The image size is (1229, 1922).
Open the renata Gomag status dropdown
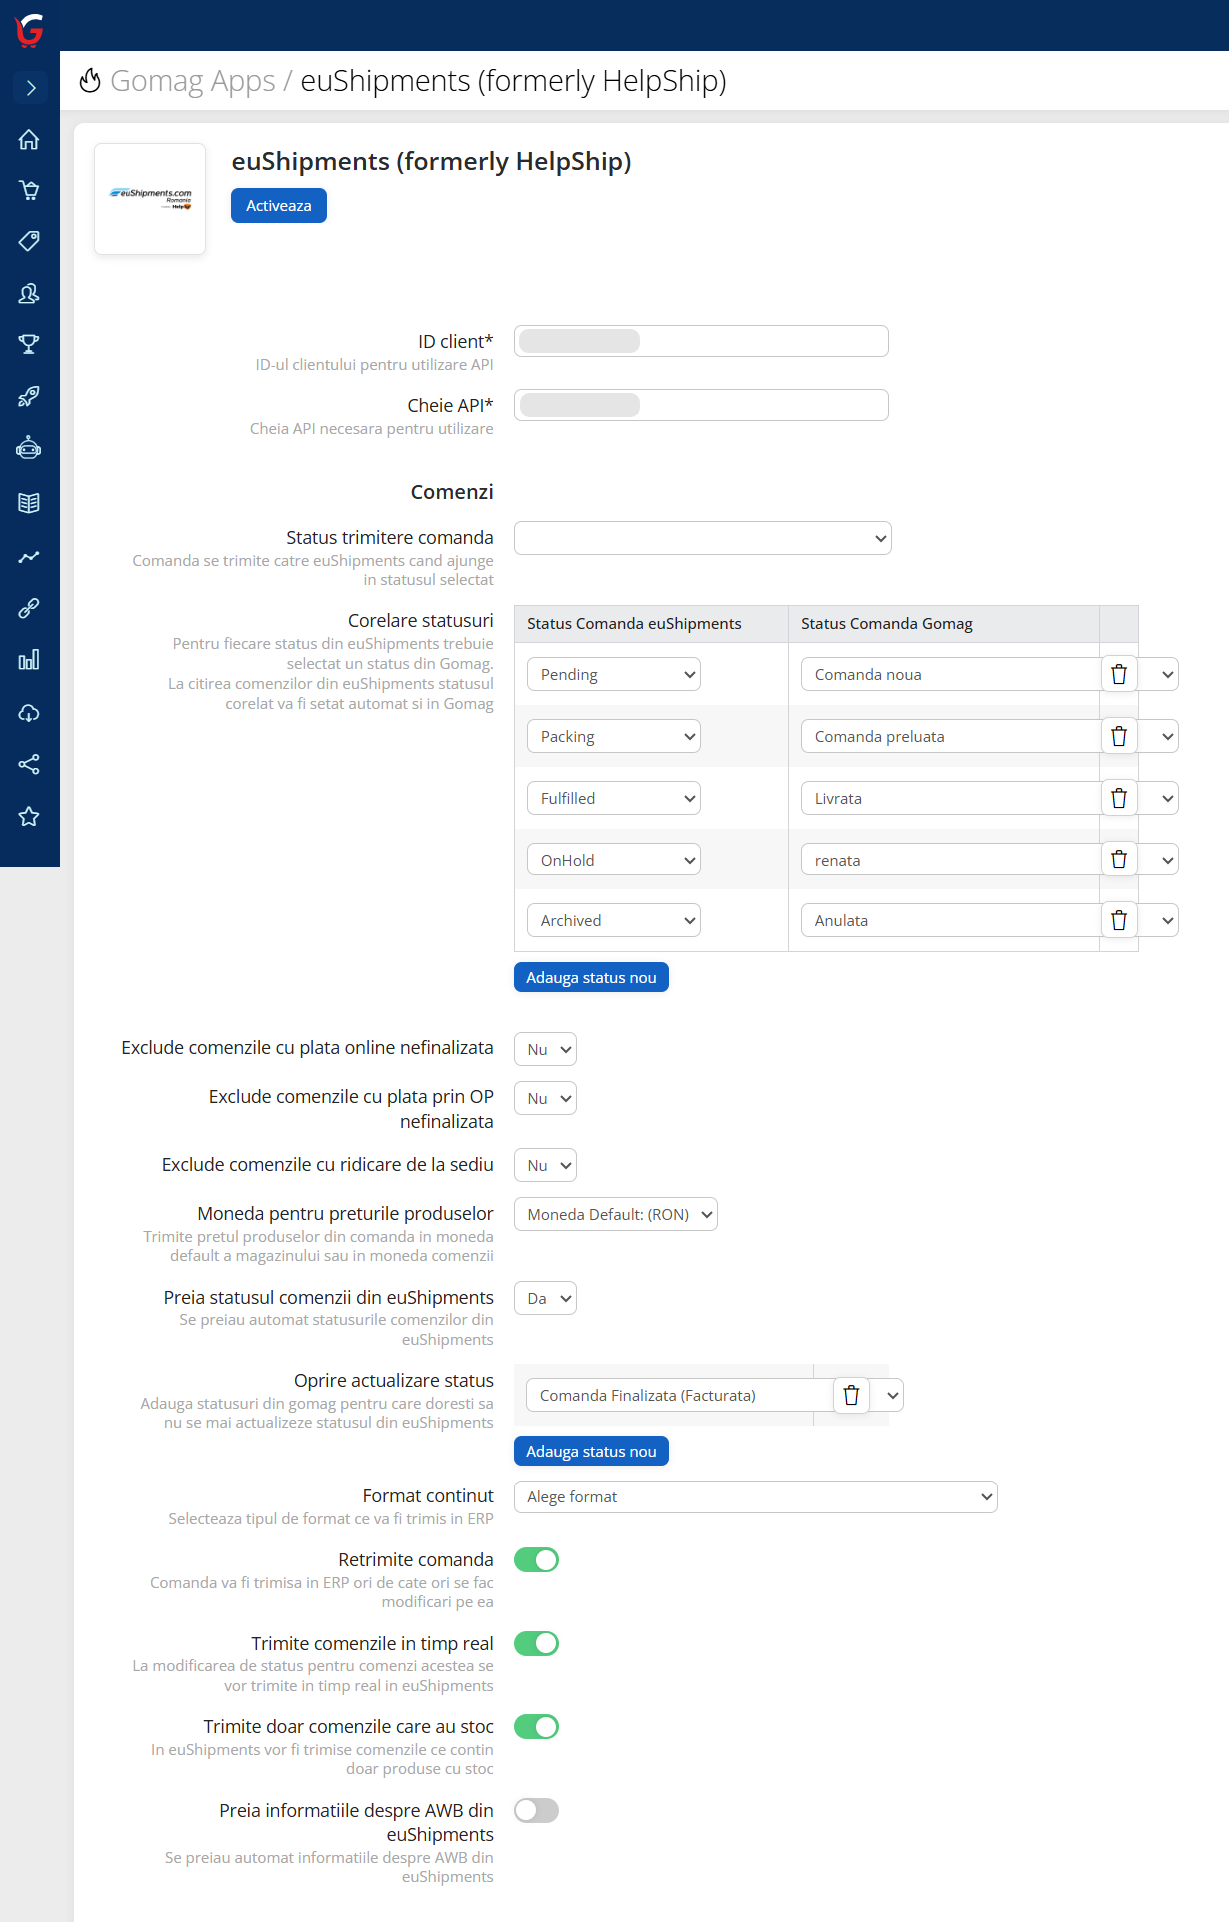(990, 859)
